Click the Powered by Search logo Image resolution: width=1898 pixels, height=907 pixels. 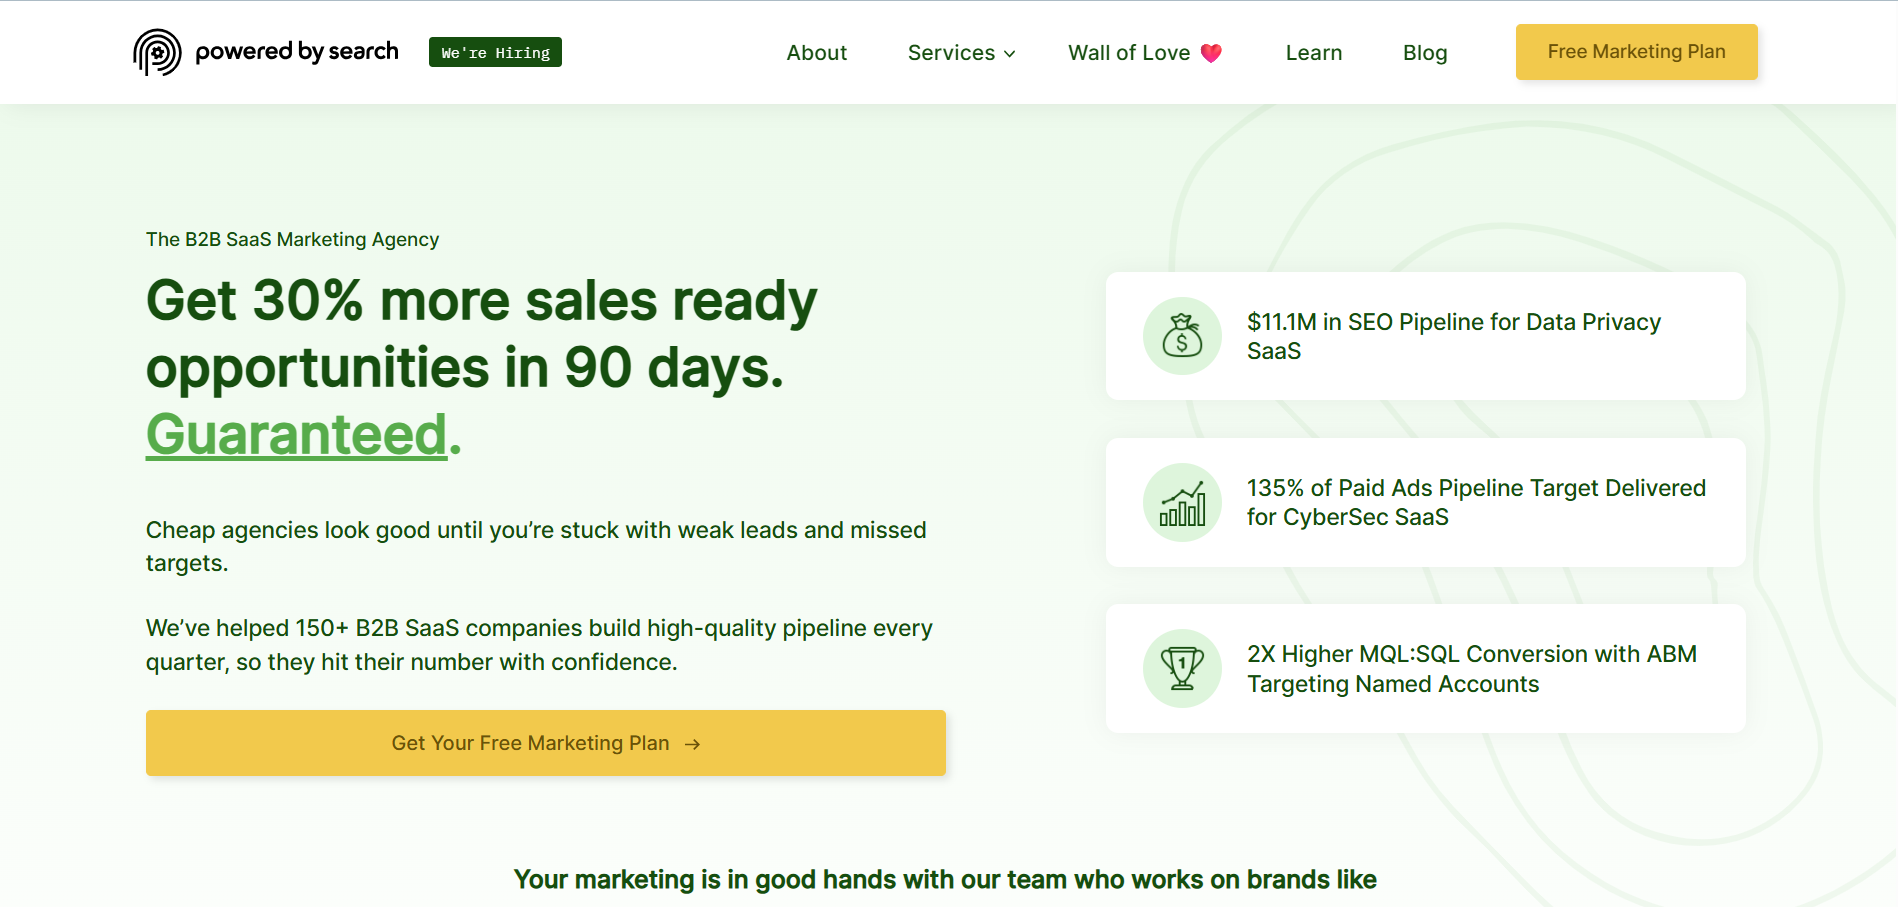click(x=265, y=50)
